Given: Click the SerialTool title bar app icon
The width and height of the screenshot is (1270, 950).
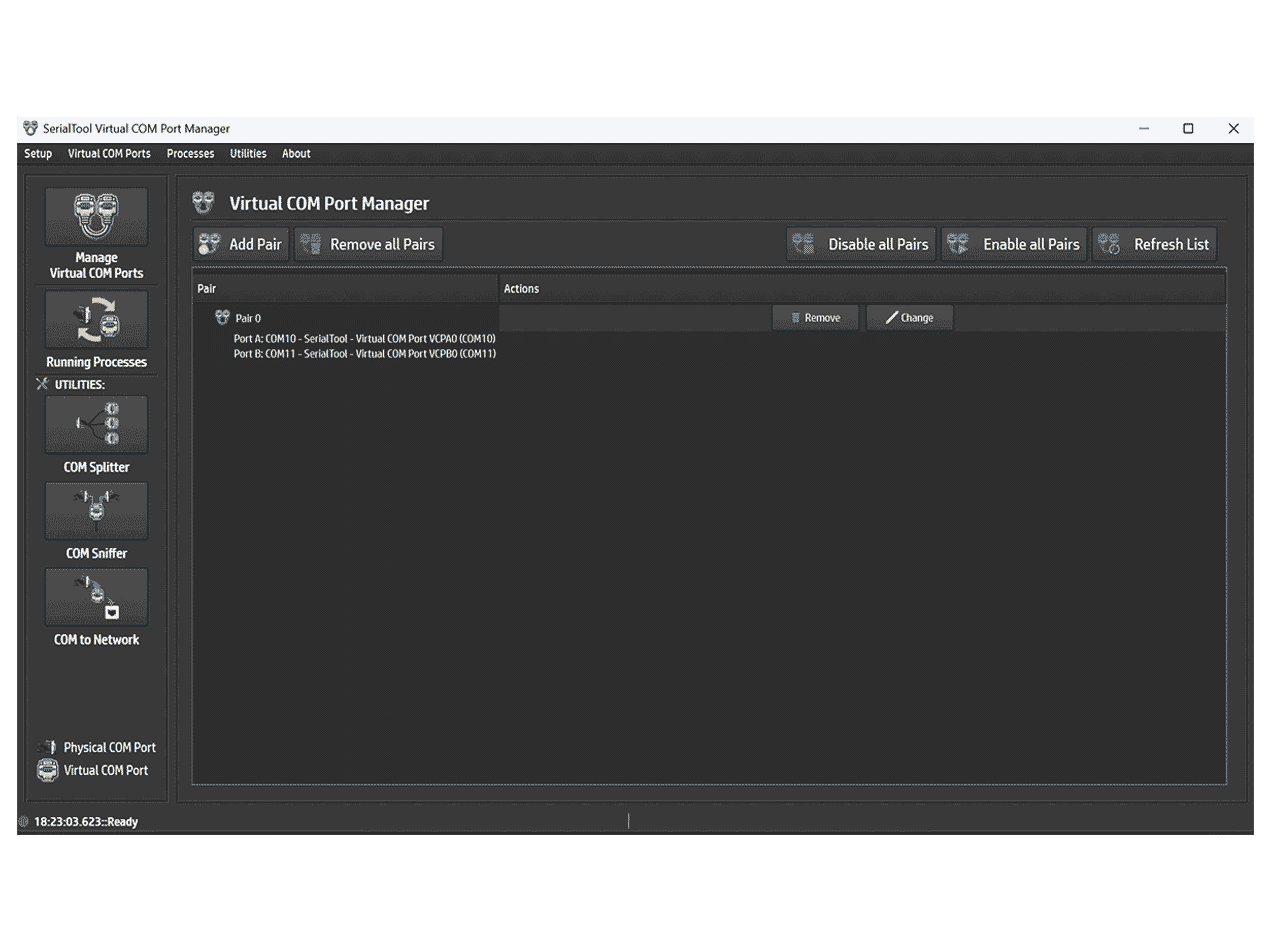Looking at the screenshot, I should [x=30, y=128].
